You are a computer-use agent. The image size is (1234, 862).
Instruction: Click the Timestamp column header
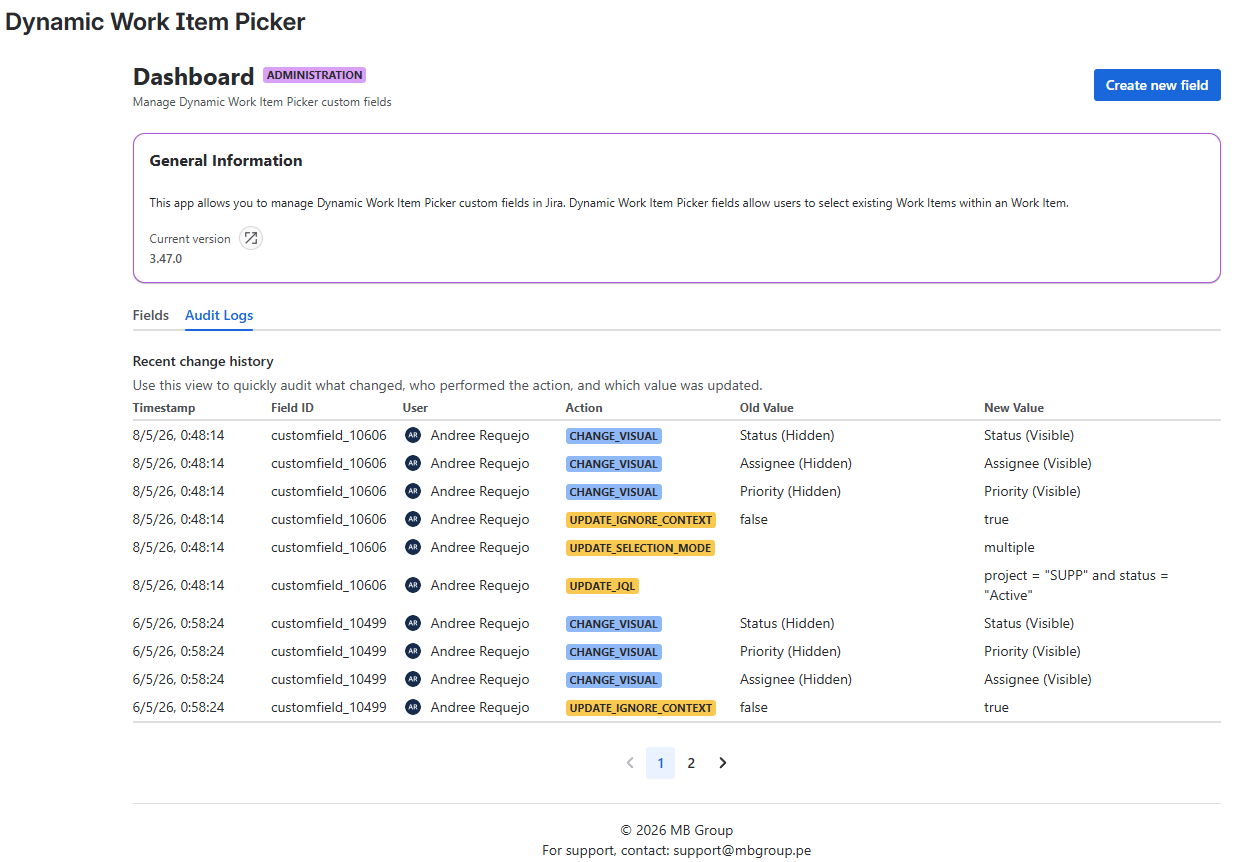coord(164,408)
